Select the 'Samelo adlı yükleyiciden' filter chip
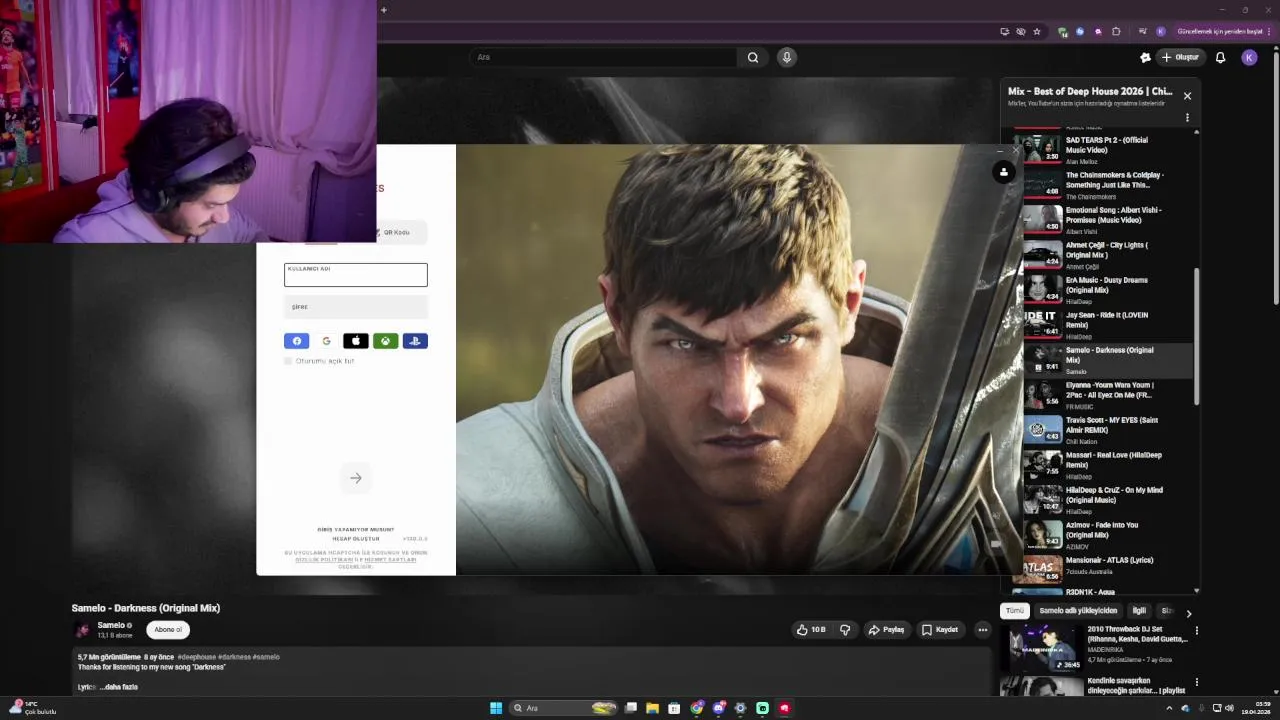 point(1078,611)
